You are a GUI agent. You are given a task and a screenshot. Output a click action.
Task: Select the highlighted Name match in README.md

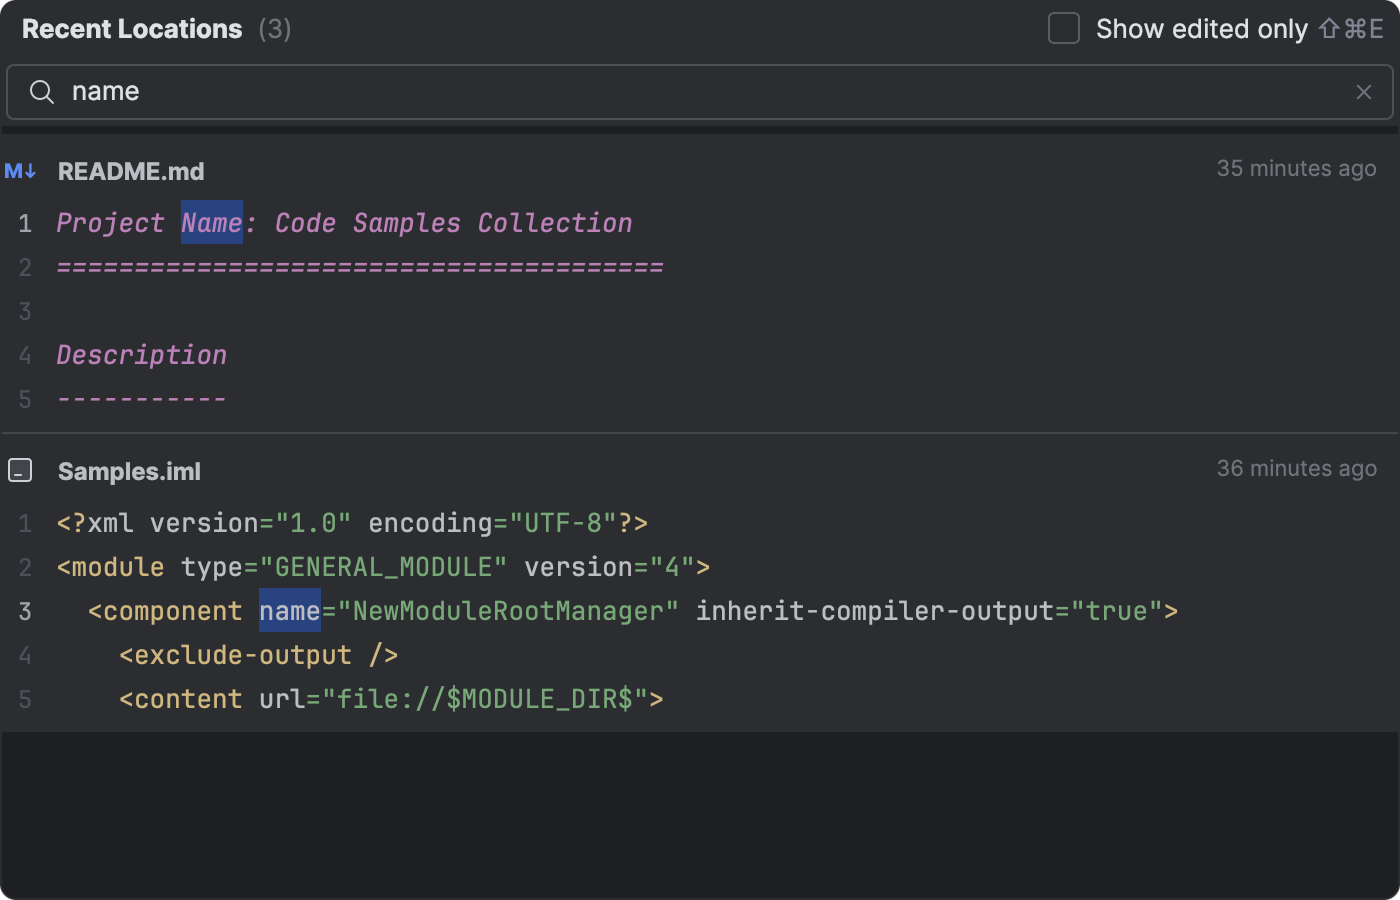tap(211, 222)
